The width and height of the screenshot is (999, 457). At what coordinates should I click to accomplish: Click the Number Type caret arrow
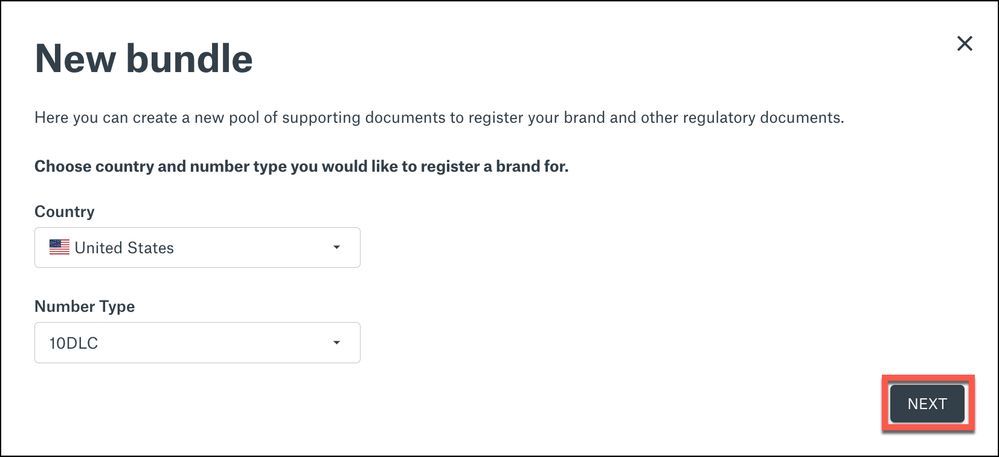tap(336, 343)
